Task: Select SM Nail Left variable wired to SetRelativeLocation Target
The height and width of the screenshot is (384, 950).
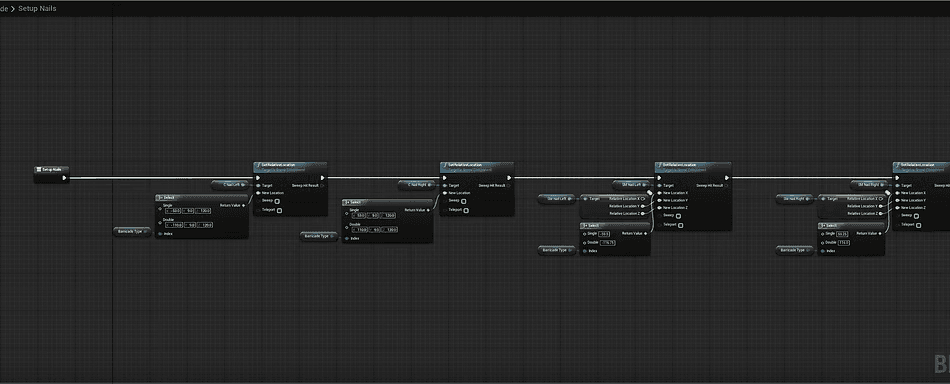Action: click(631, 185)
